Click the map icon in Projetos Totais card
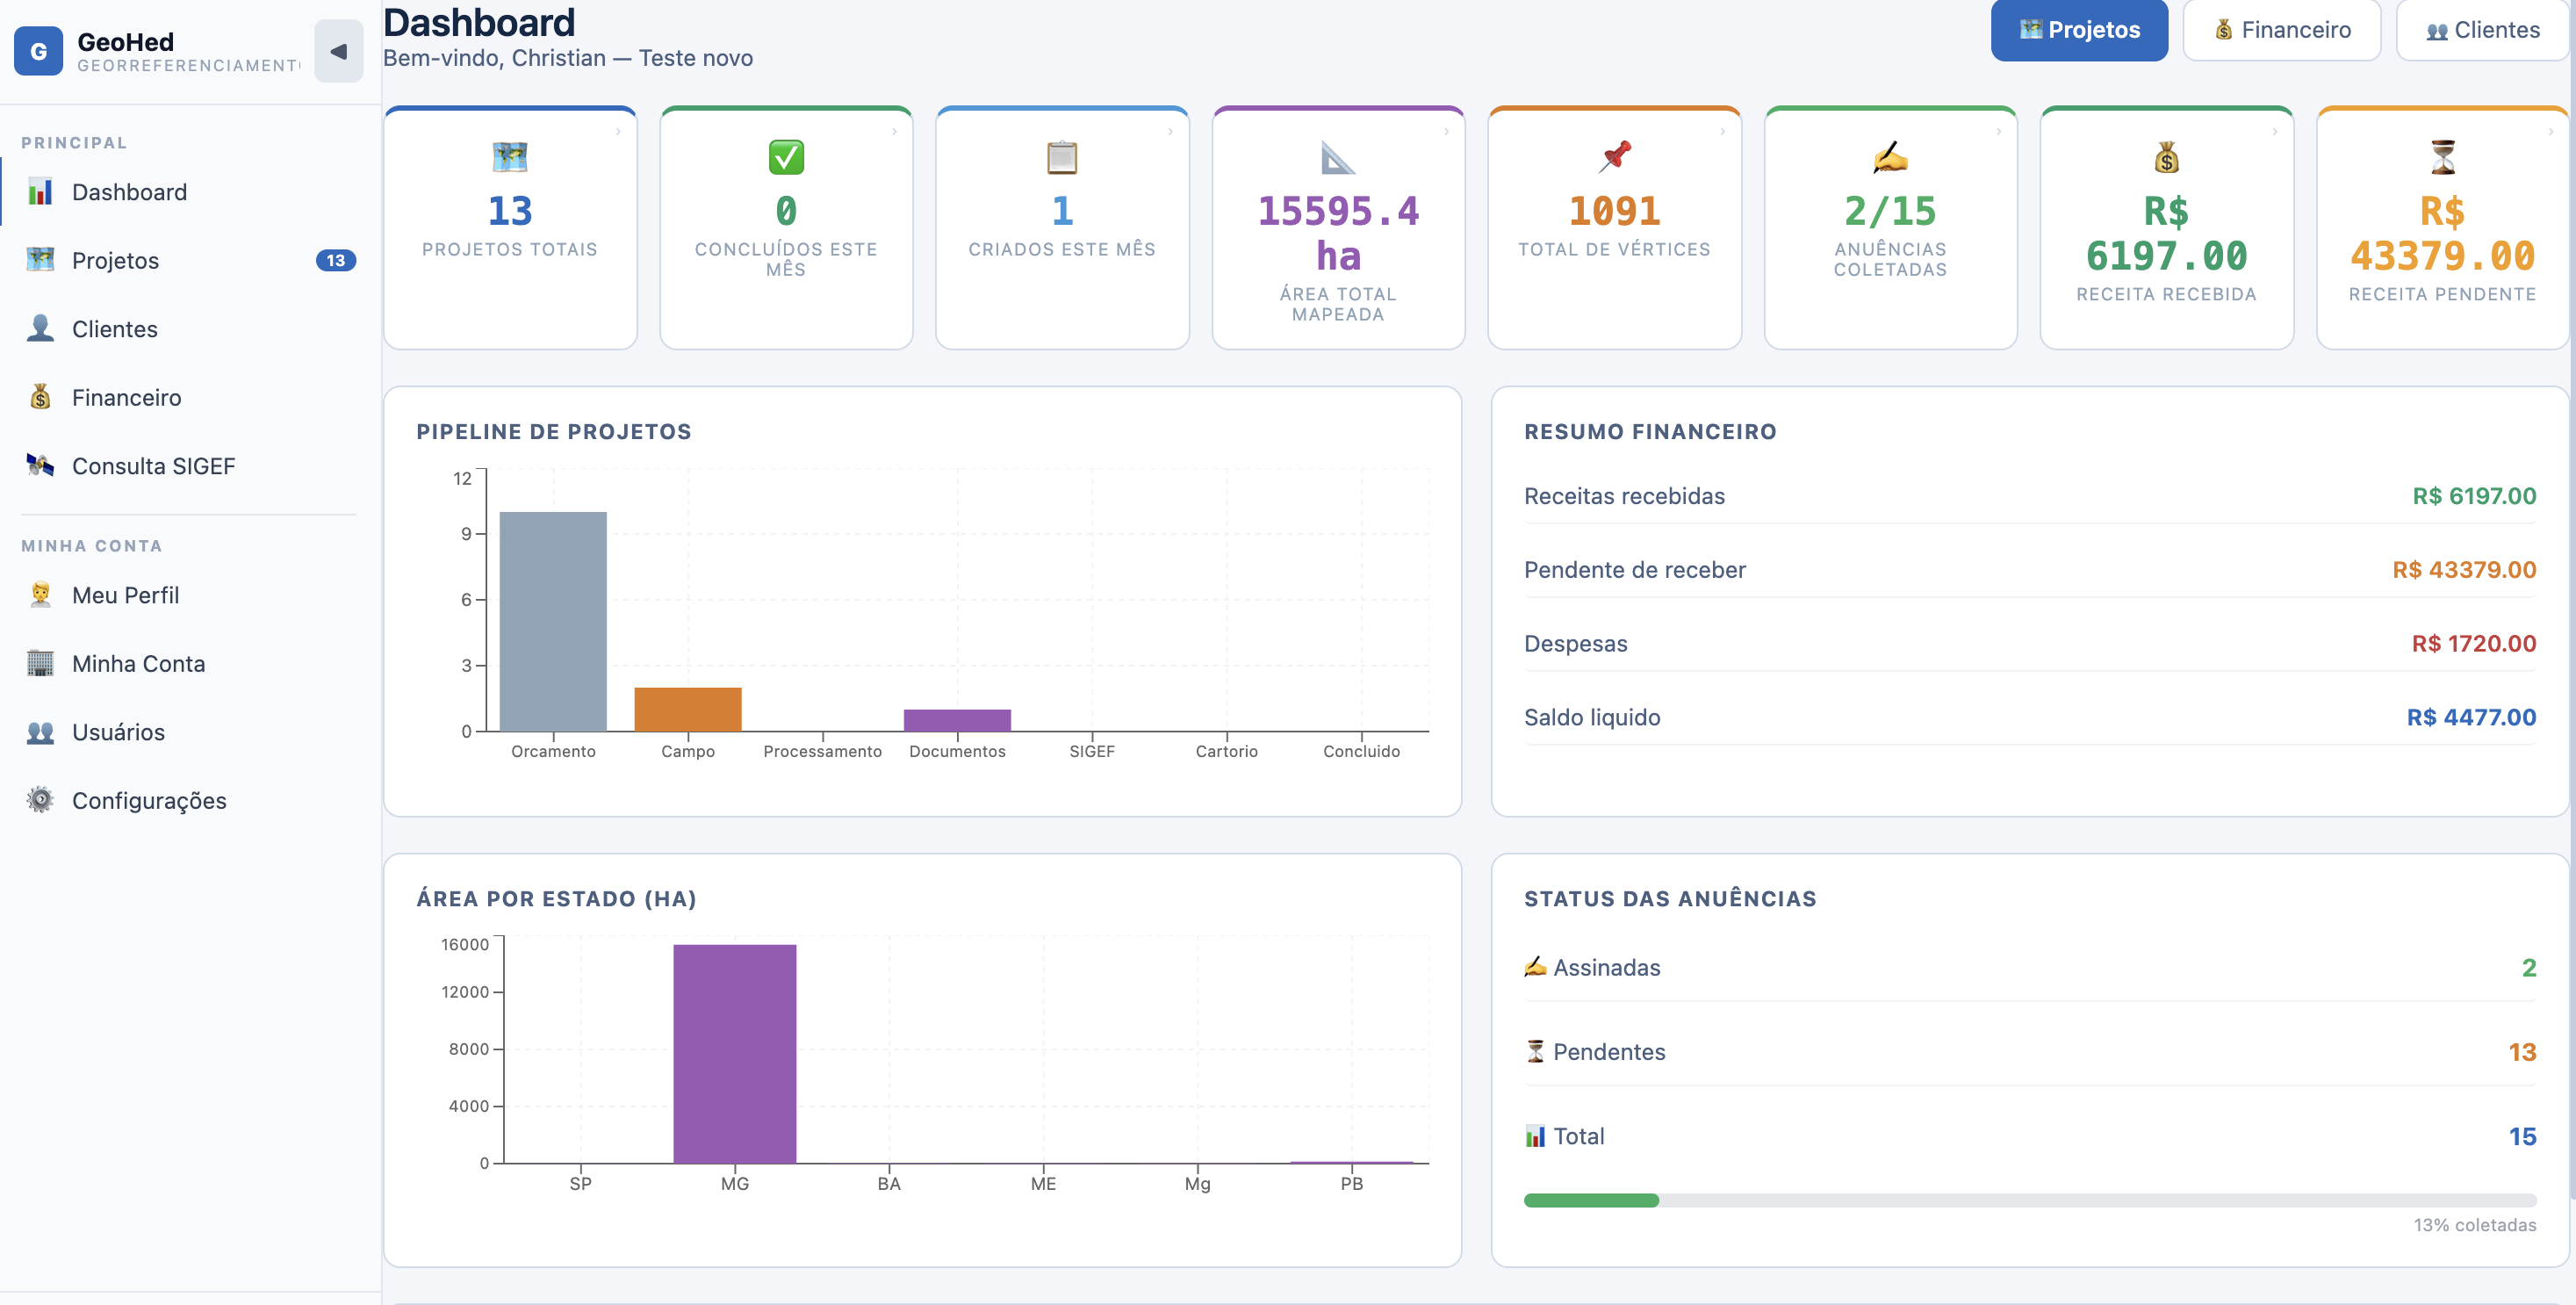 (x=510, y=157)
